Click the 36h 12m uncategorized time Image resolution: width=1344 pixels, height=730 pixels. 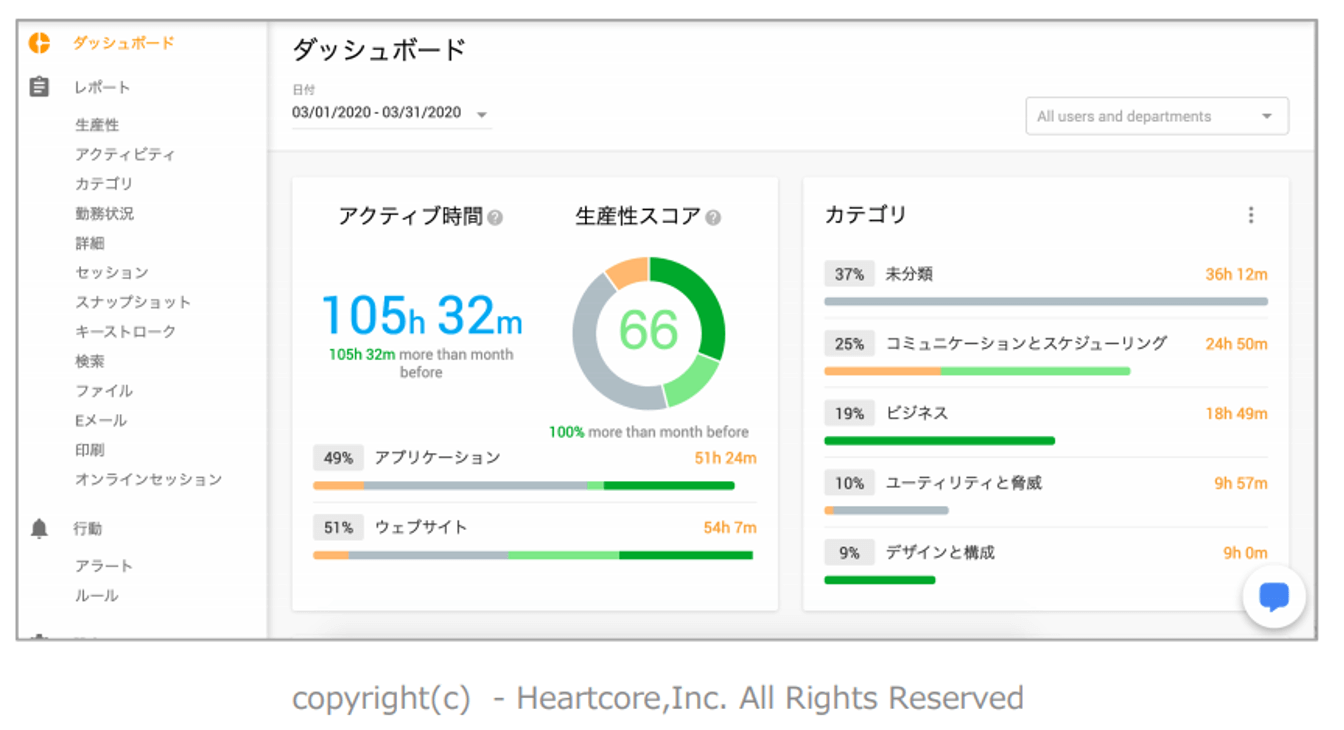click(x=1236, y=274)
